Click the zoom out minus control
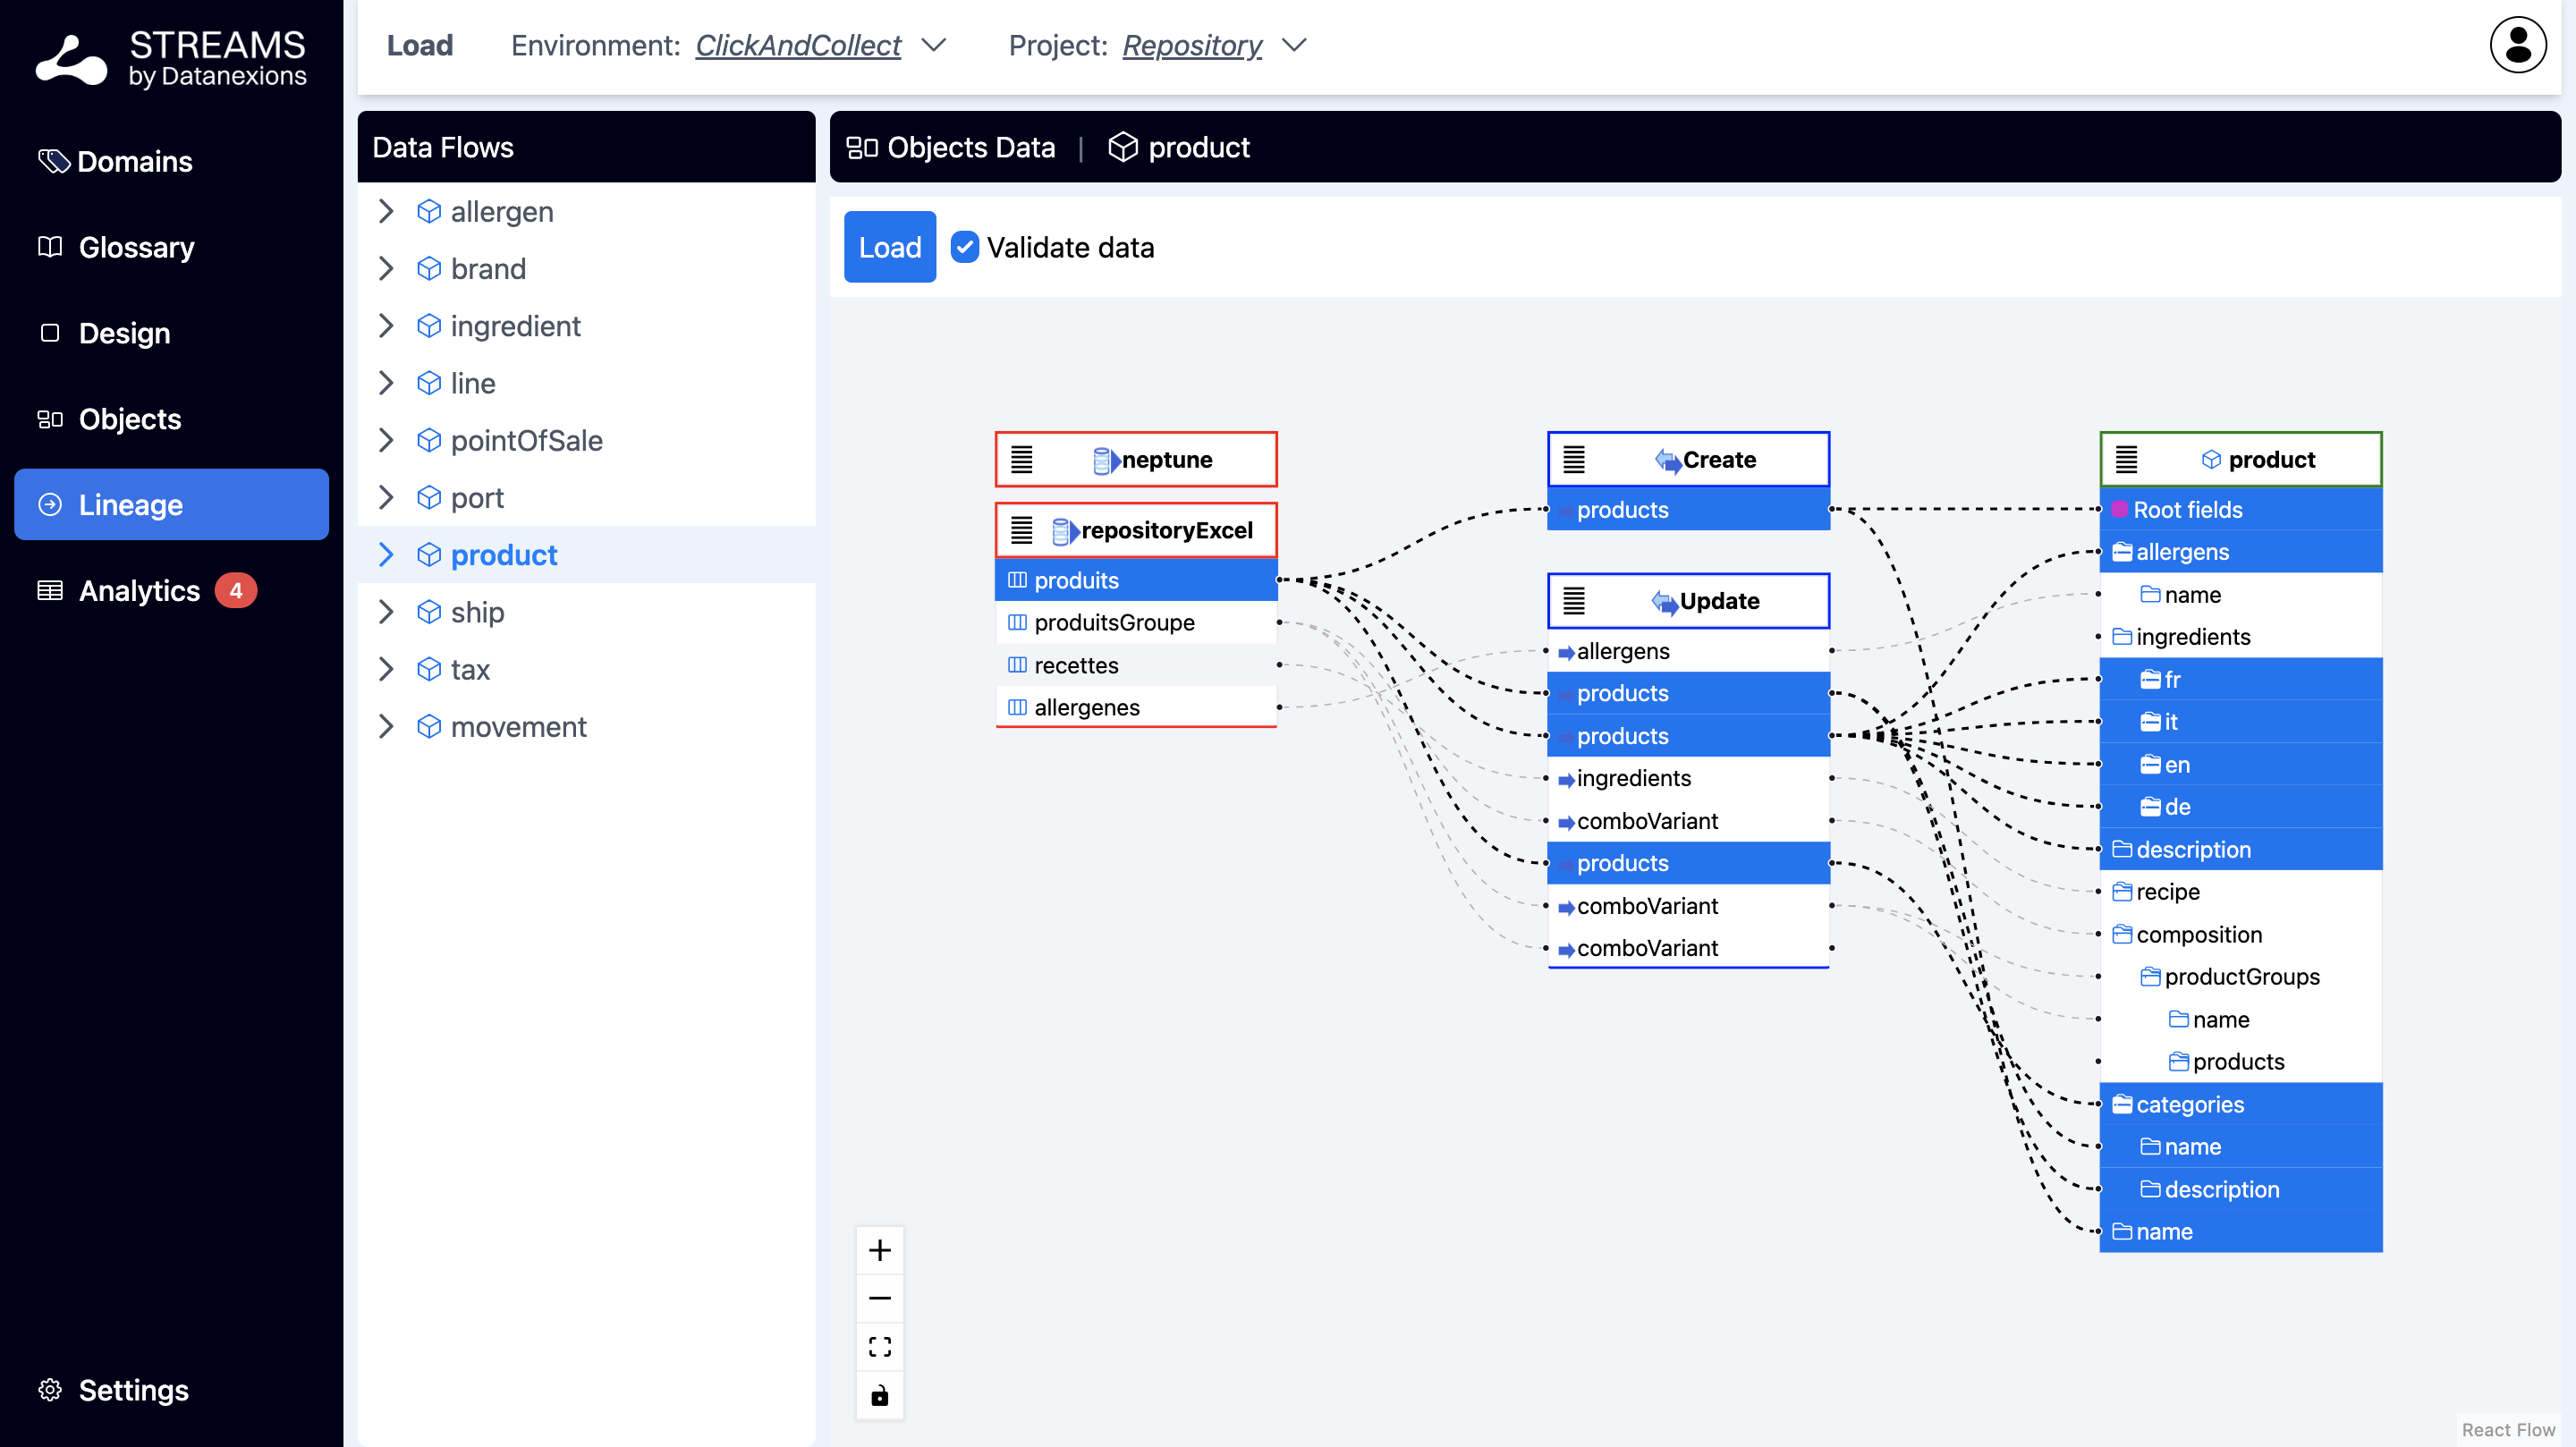The width and height of the screenshot is (2576, 1447). (x=879, y=1298)
